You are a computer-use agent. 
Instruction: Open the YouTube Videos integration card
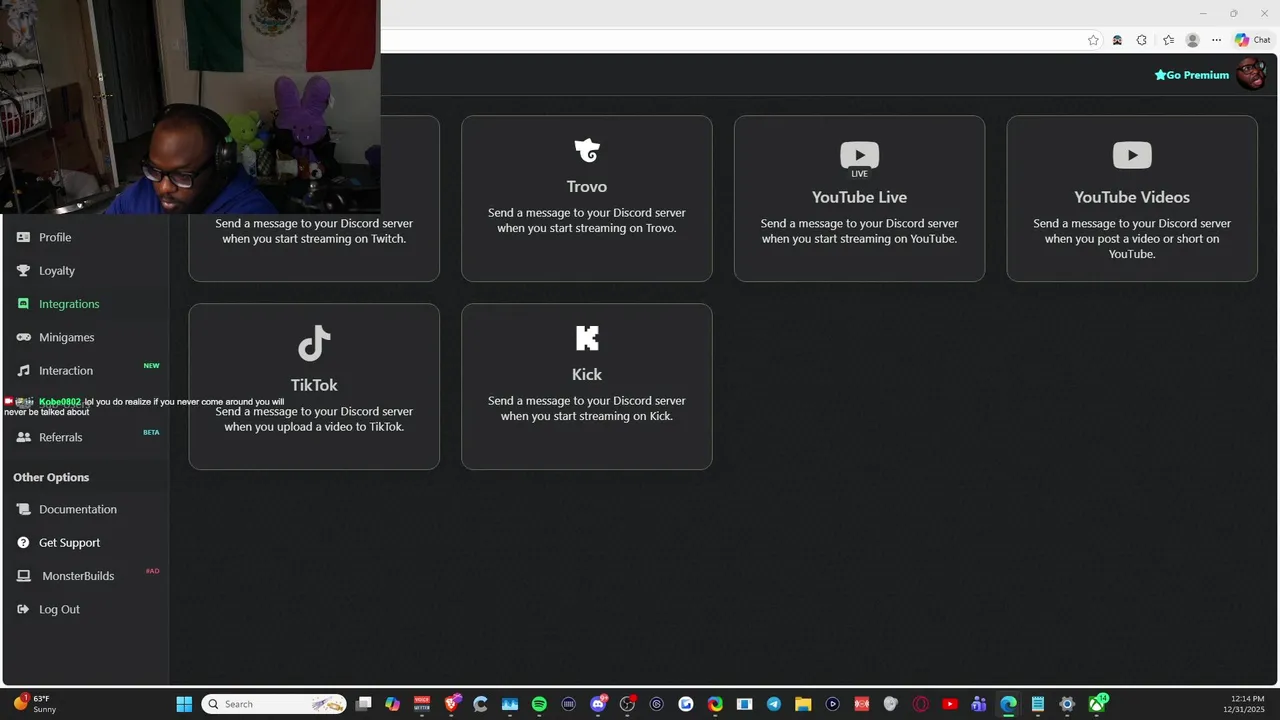pos(1132,198)
